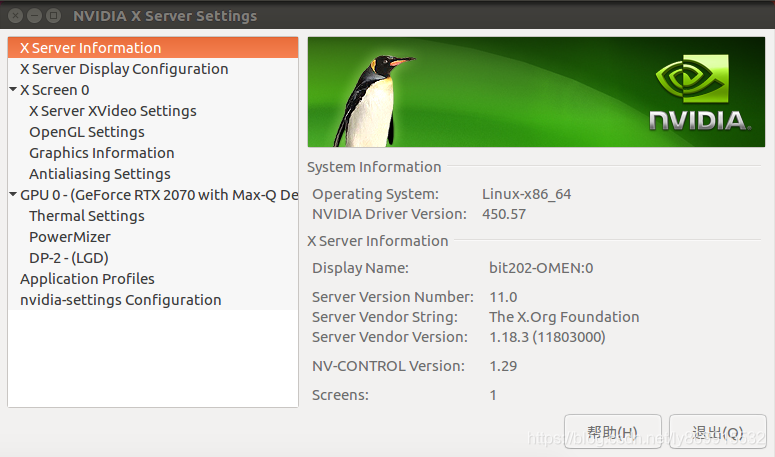The image size is (775, 457).
Task: Click NV-CONTROL Version value 1.29
Action: point(503,366)
